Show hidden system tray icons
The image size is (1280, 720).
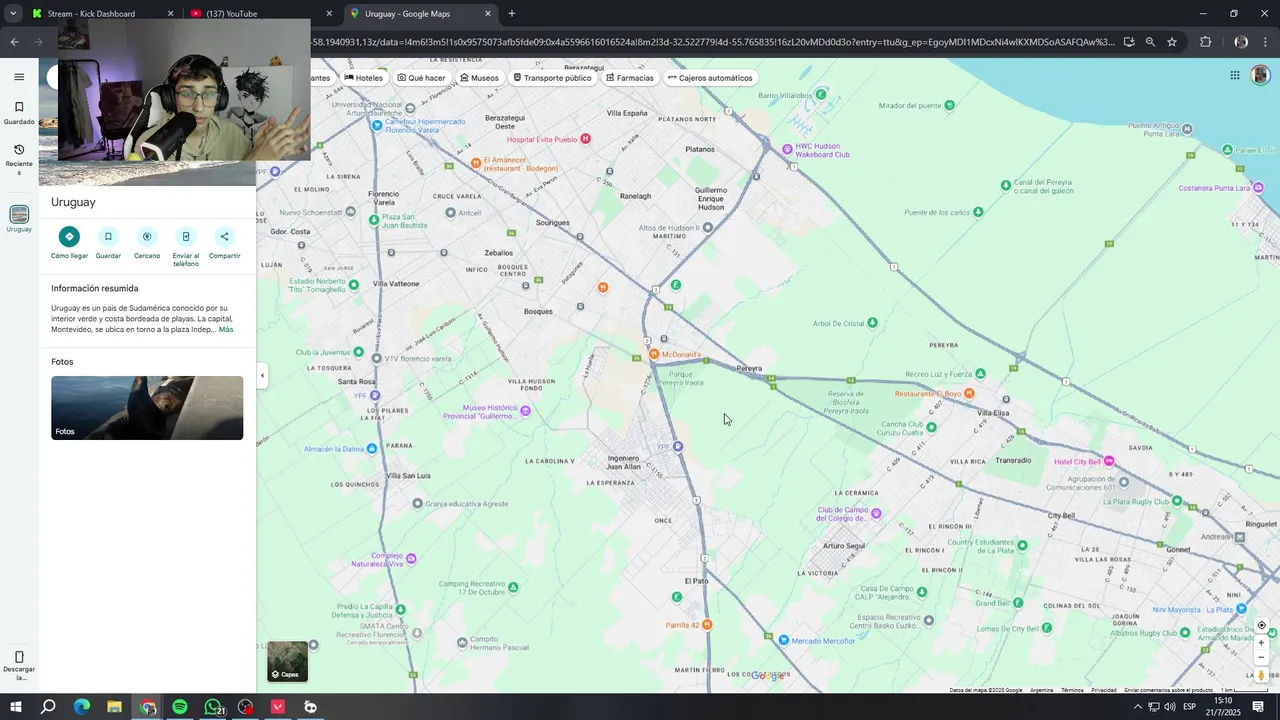[1137, 707]
